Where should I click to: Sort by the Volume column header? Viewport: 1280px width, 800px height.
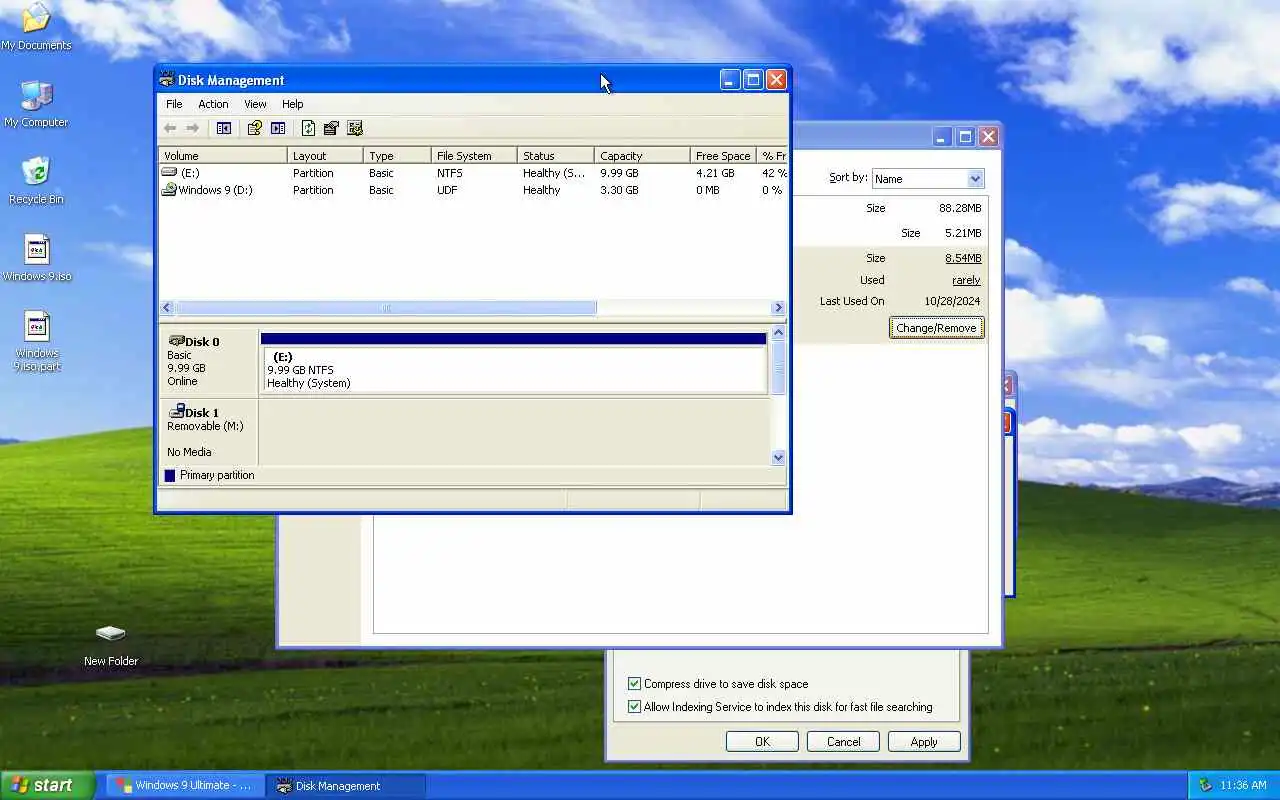point(223,156)
